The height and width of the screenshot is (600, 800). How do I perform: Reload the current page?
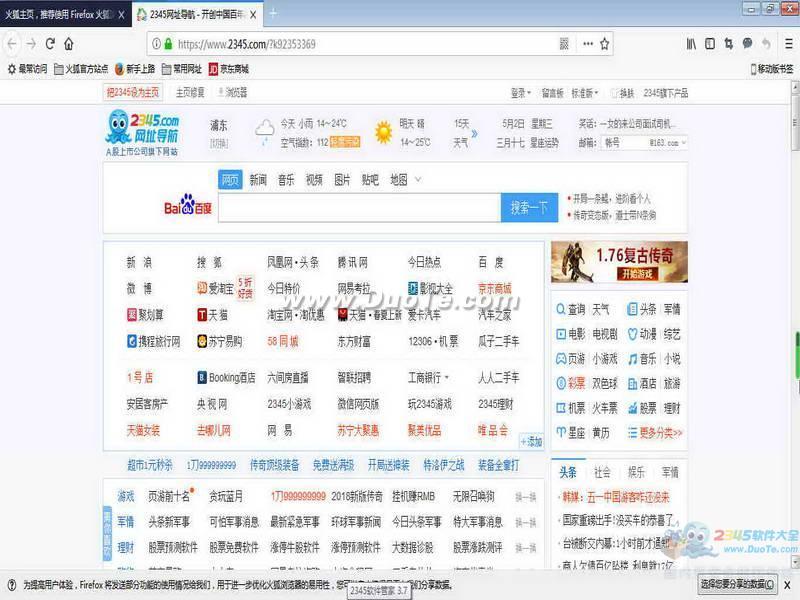50,44
